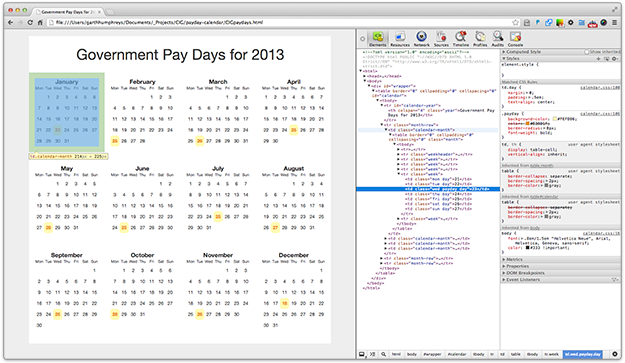Screen dimensions: 625x363
Task: Select the html breadcrumb in DevTools
Action: 396,354
